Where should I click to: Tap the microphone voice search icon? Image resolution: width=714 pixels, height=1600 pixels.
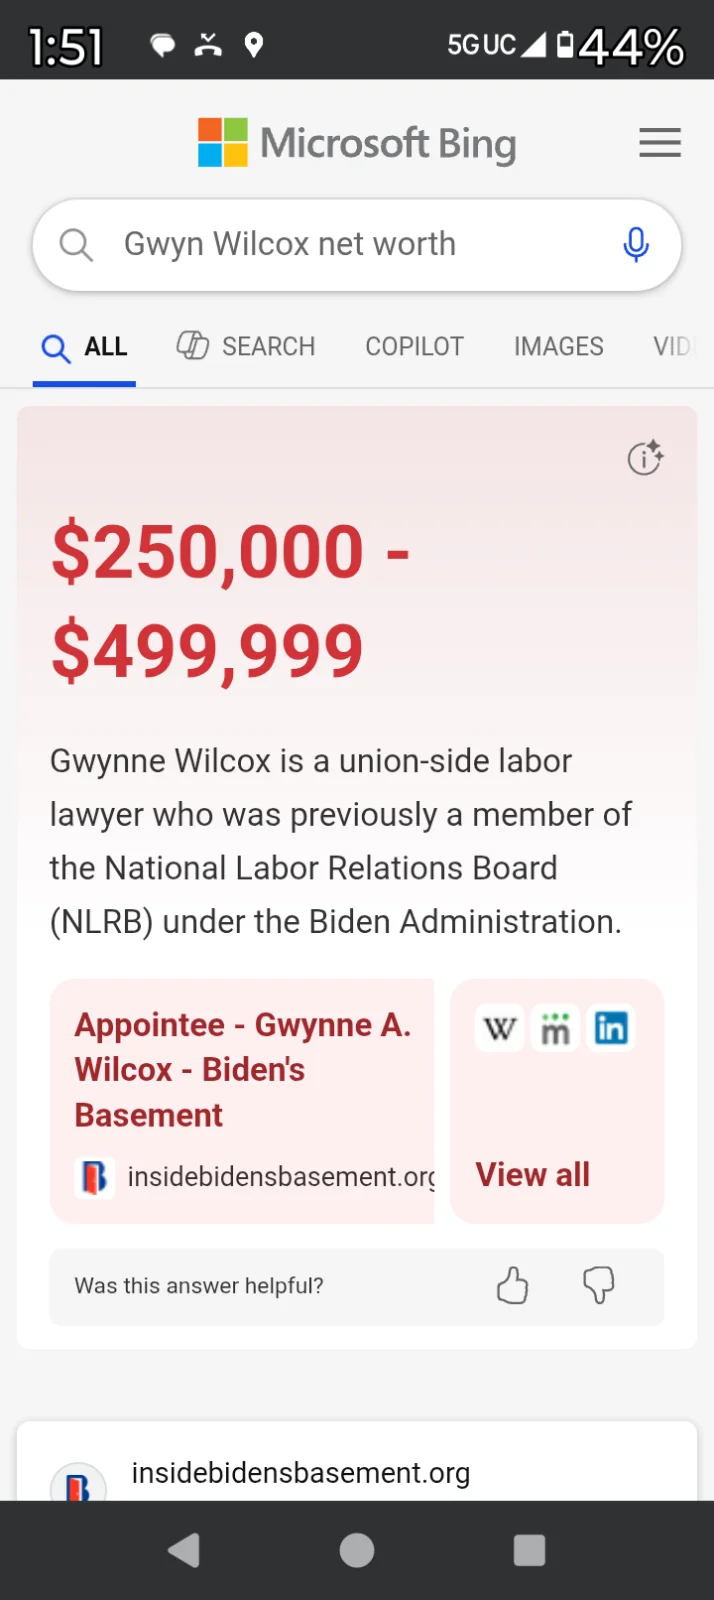coord(636,244)
